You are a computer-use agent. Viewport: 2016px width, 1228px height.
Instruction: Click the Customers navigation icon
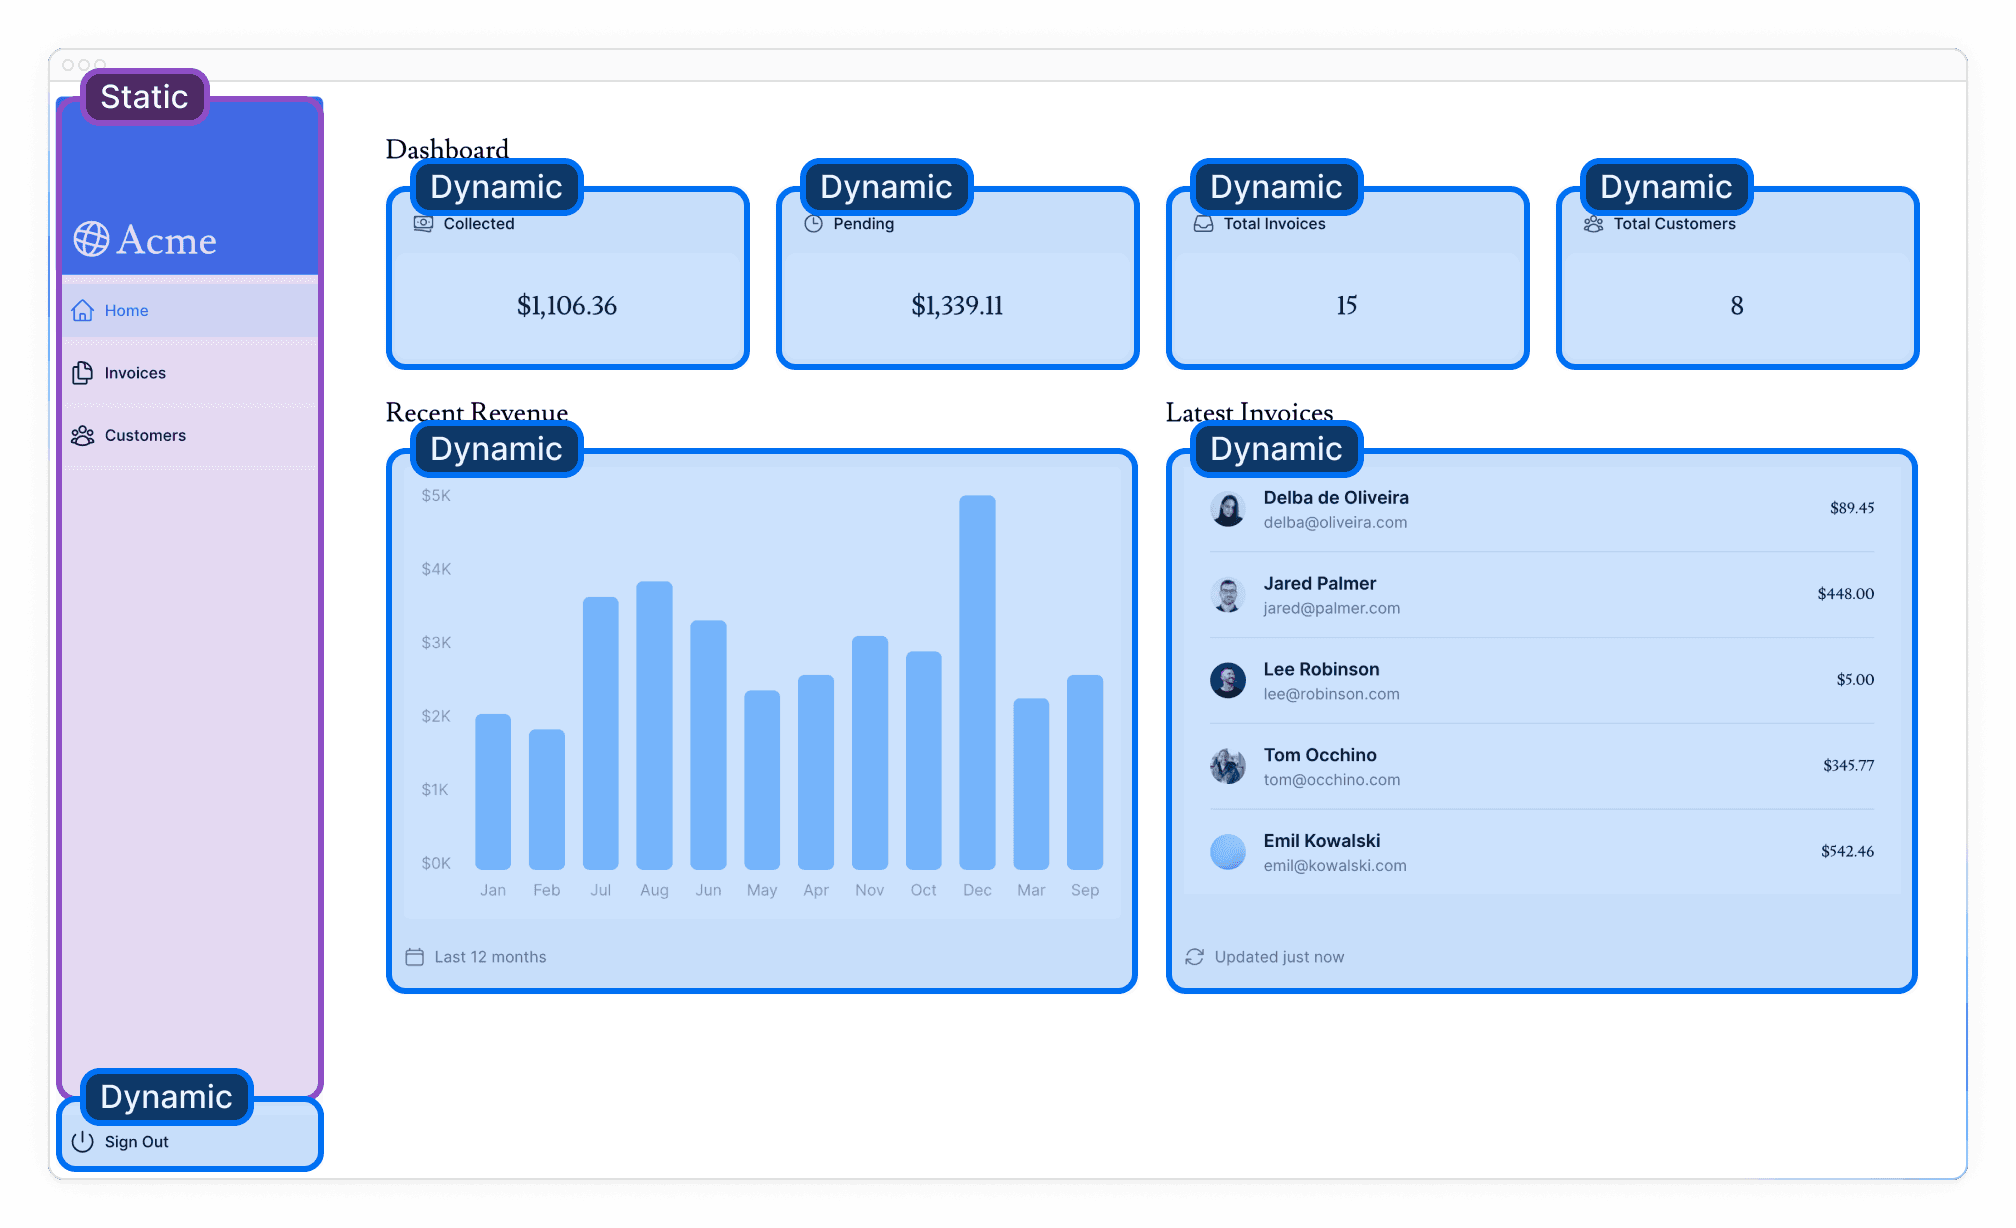[82, 435]
